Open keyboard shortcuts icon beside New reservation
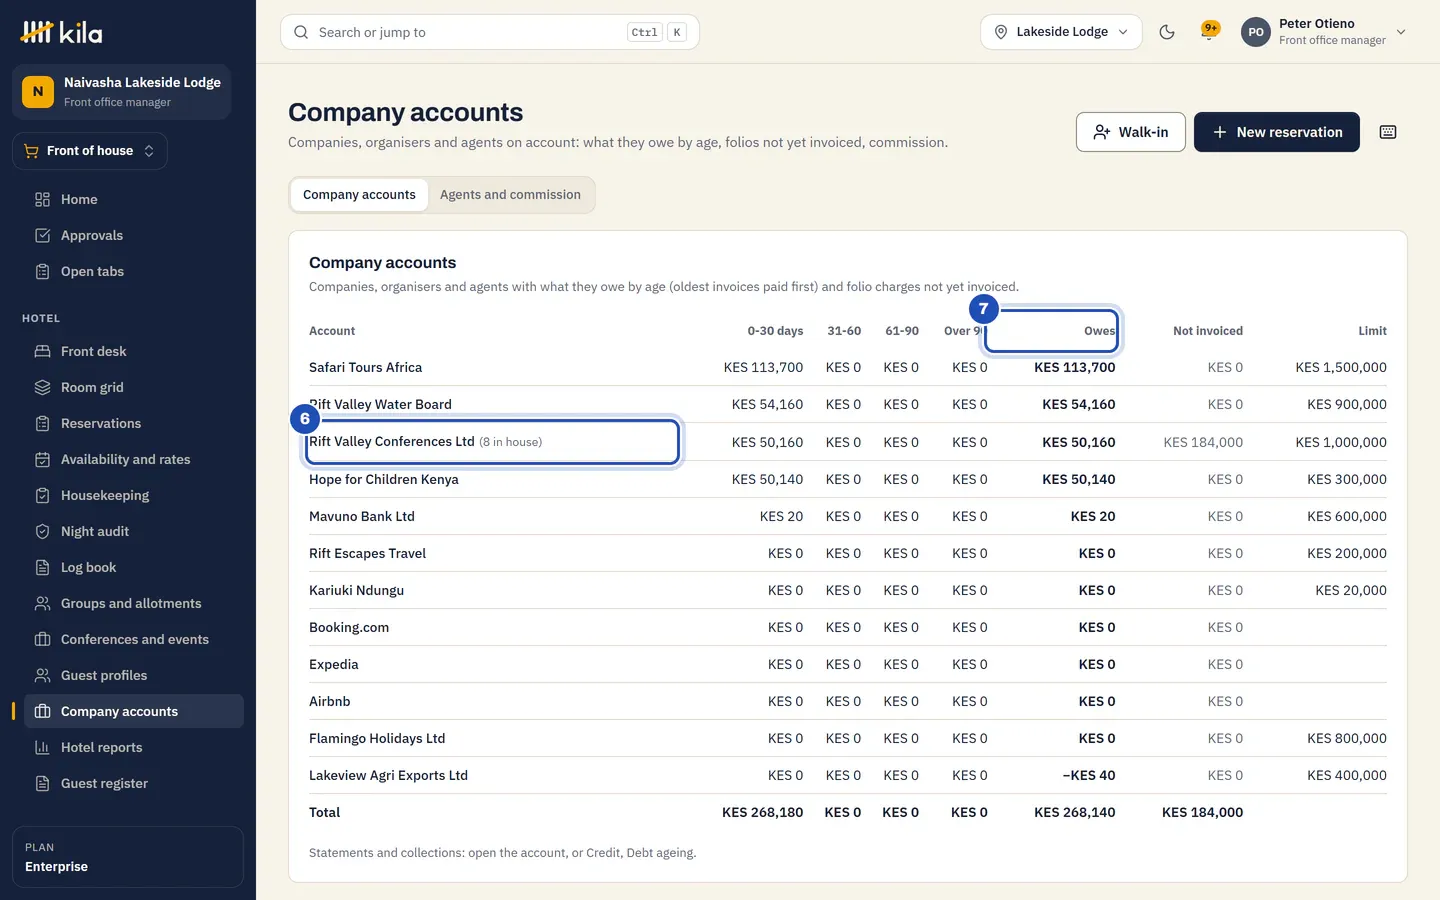This screenshot has width=1440, height=900. click(1388, 132)
